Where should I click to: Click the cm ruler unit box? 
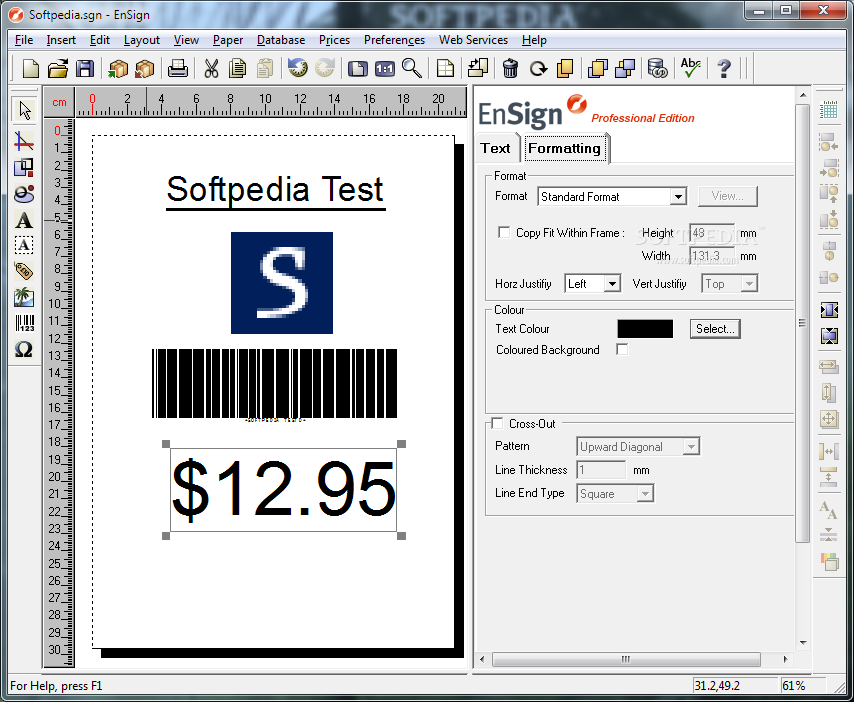(59, 102)
